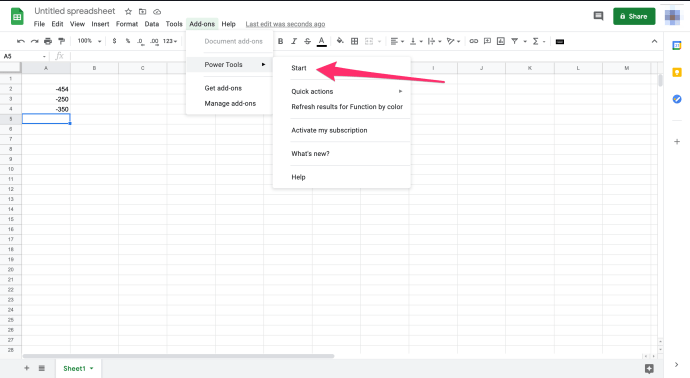690x378 pixels.
Task: Open the Borders tool
Action: (354, 41)
